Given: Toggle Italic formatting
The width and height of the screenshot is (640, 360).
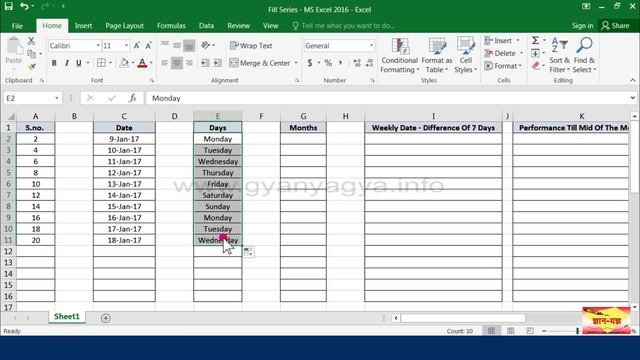Looking at the screenshot, I should click(67, 63).
